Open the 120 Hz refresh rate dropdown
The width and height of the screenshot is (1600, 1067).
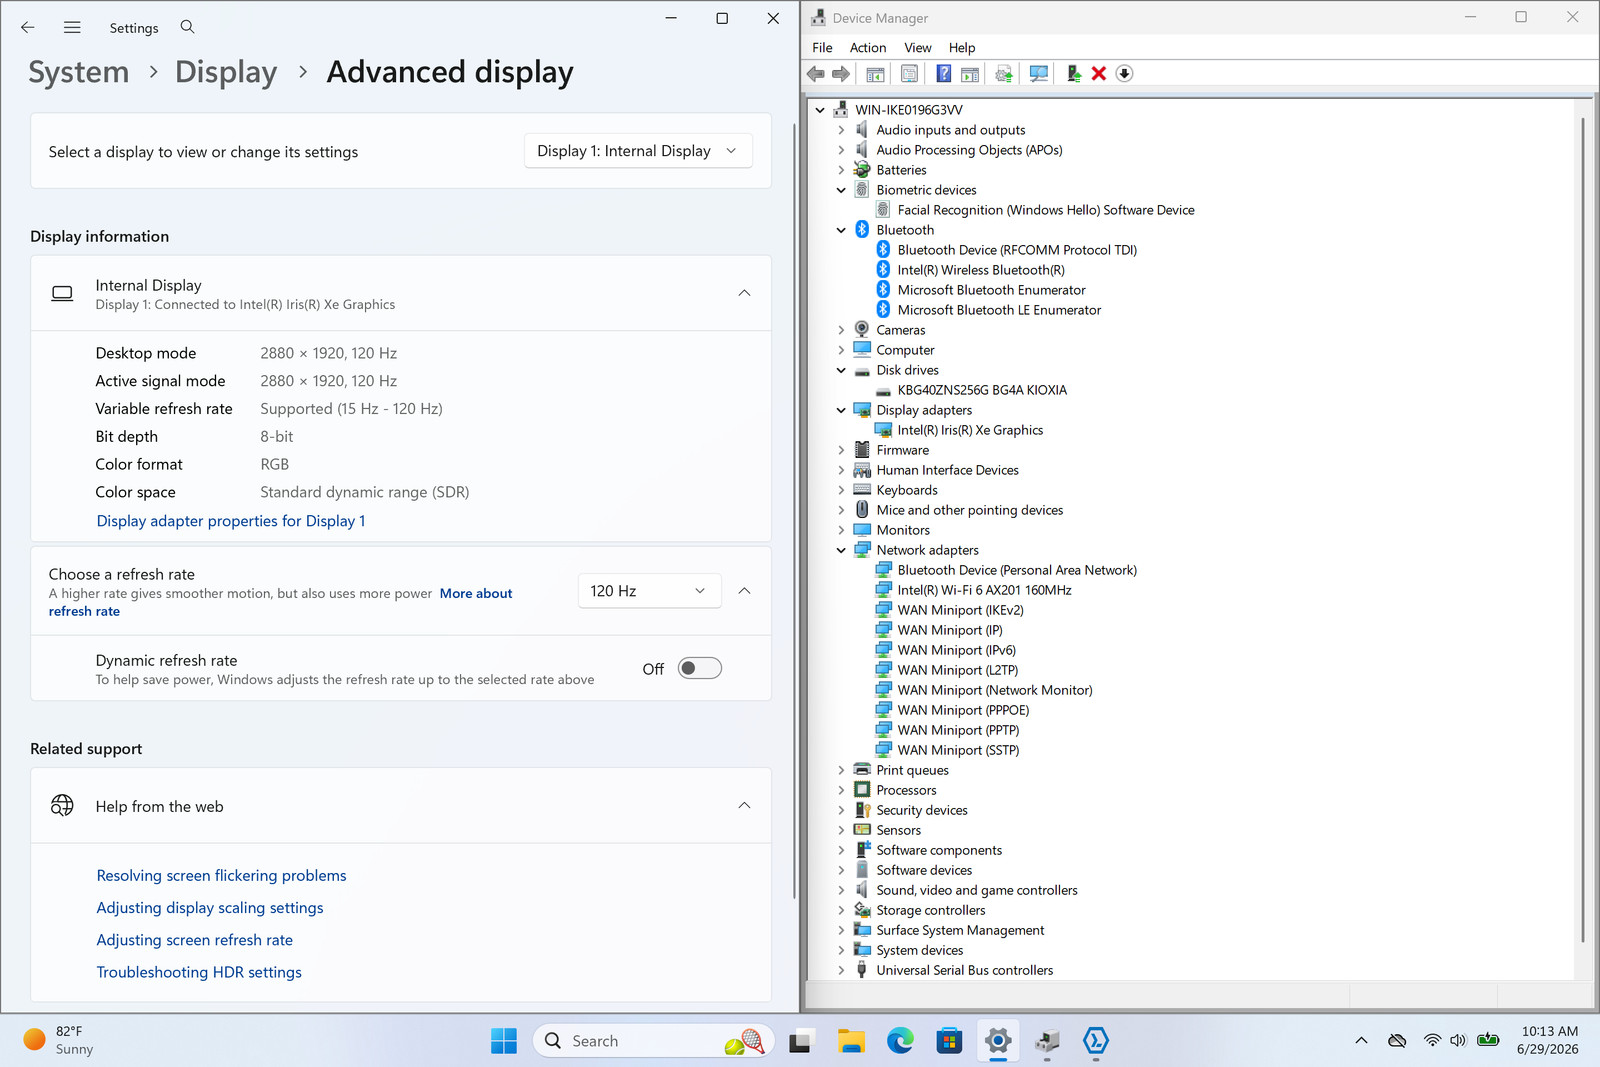(649, 591)
